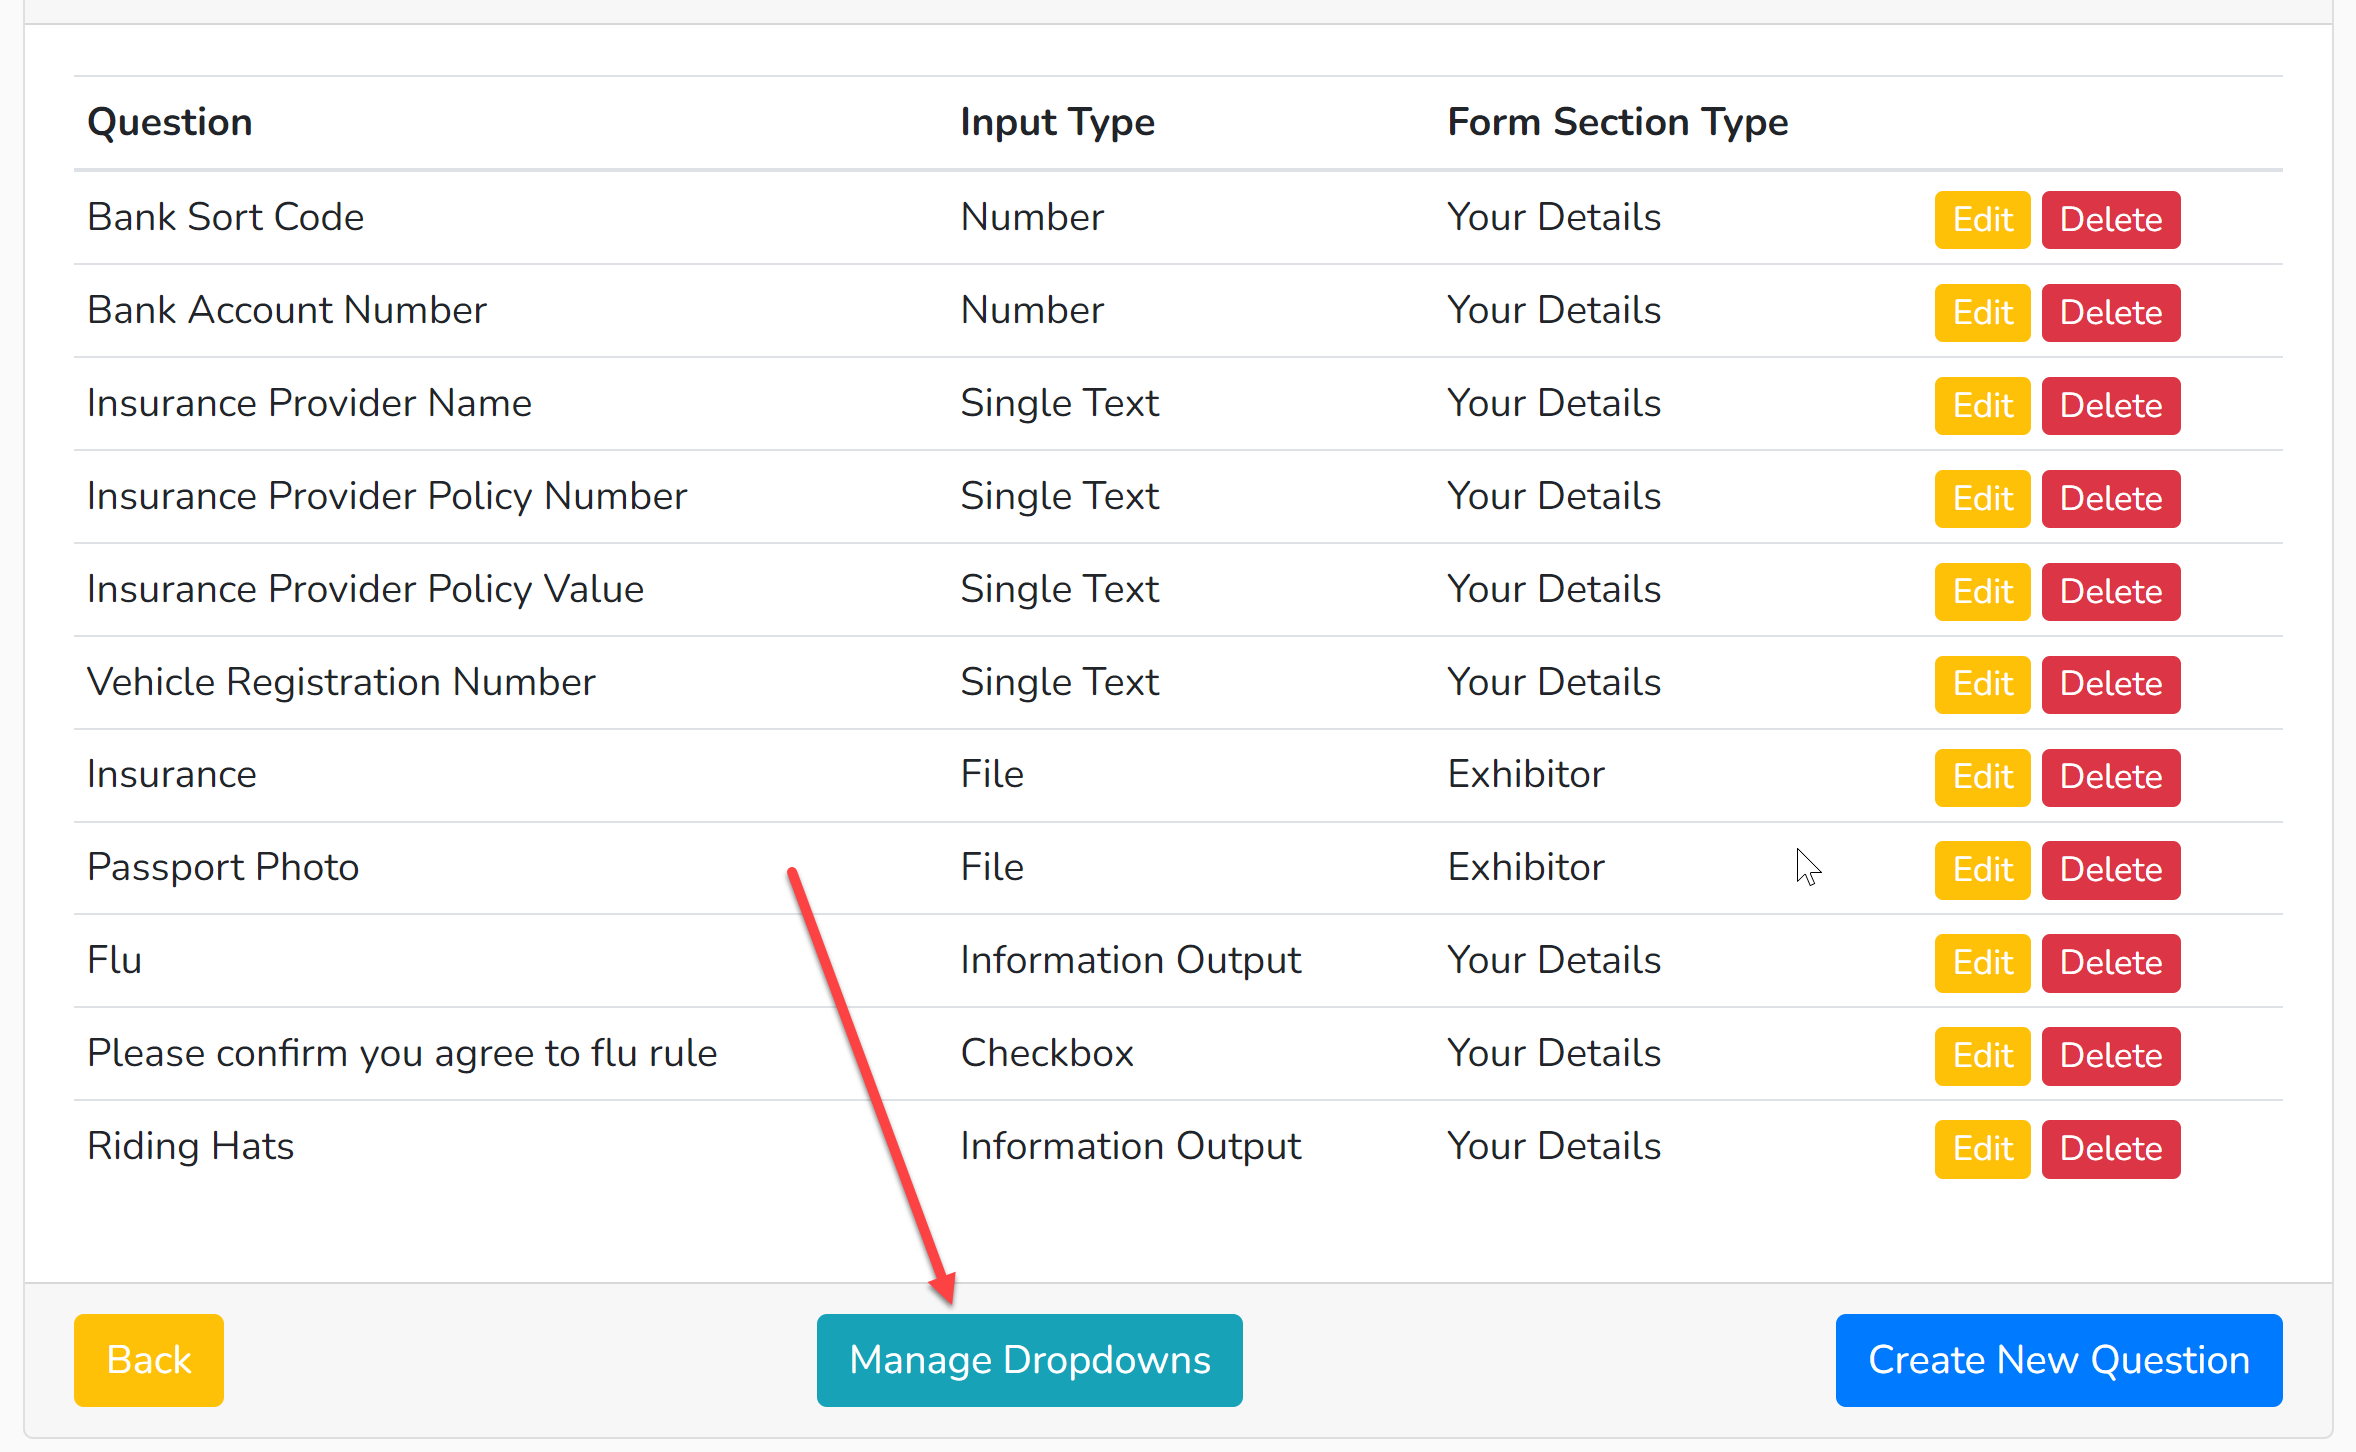Delete the Bank Account Number question

click(2111, 312)
